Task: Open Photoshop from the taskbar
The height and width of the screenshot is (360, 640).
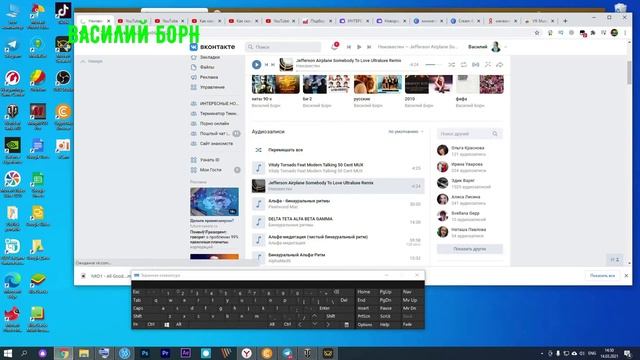Action: click(x=144, y=353)
